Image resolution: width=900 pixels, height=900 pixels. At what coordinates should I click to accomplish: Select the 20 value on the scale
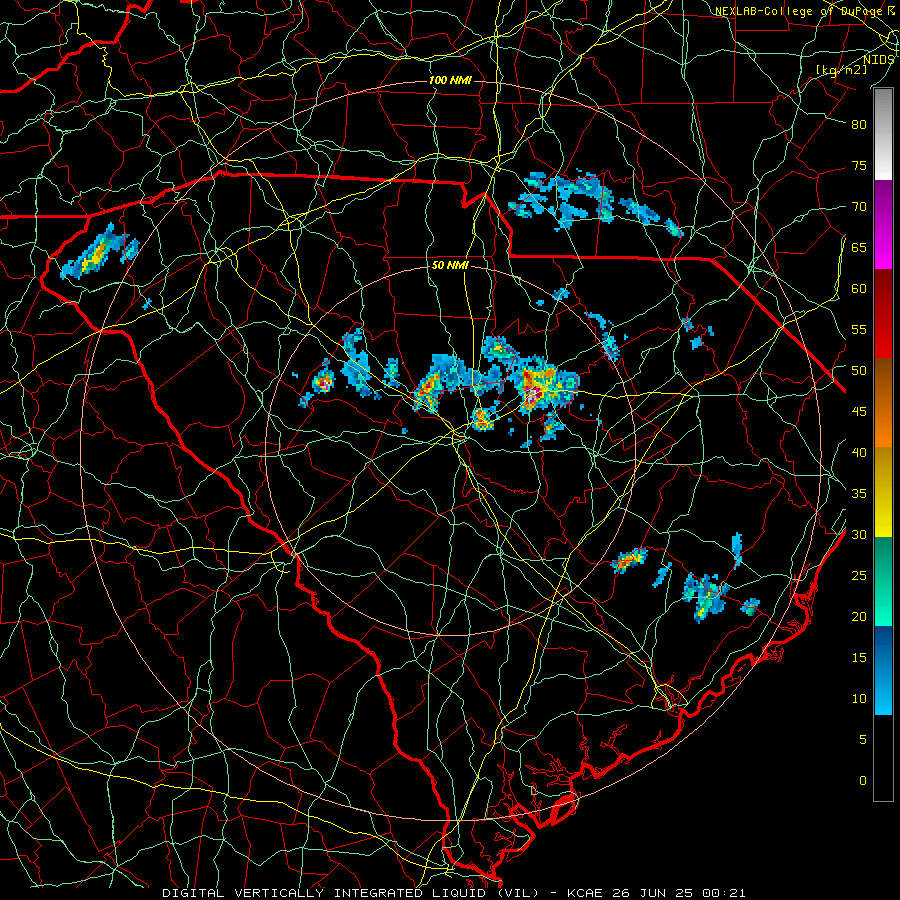coord(859,617)
